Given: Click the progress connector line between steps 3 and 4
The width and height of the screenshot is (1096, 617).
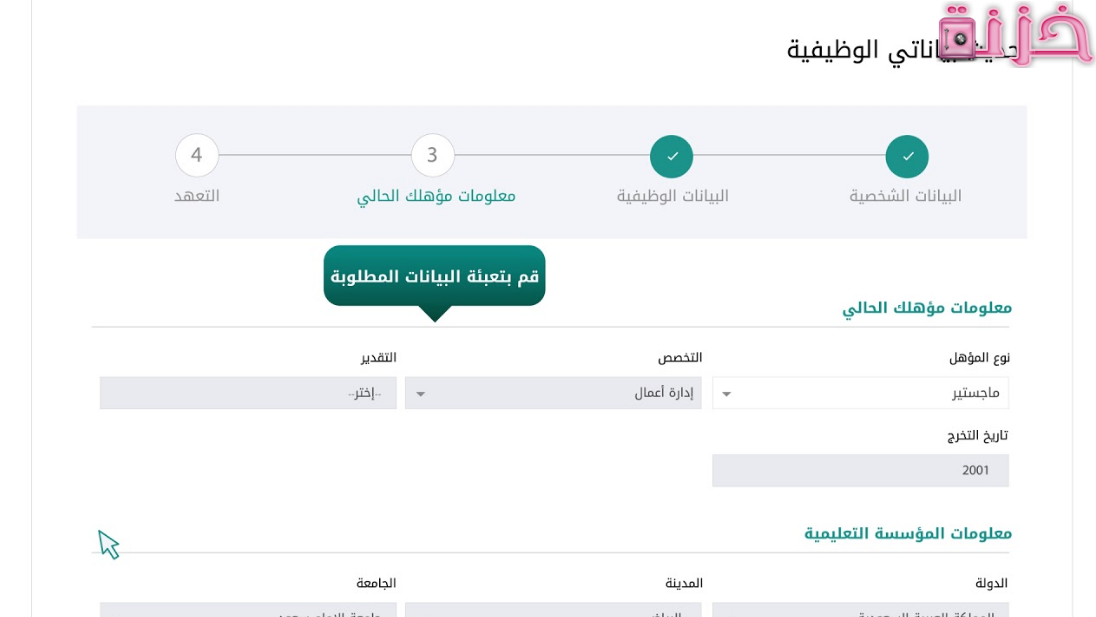Looking at the screenshot, I should 315,155.
